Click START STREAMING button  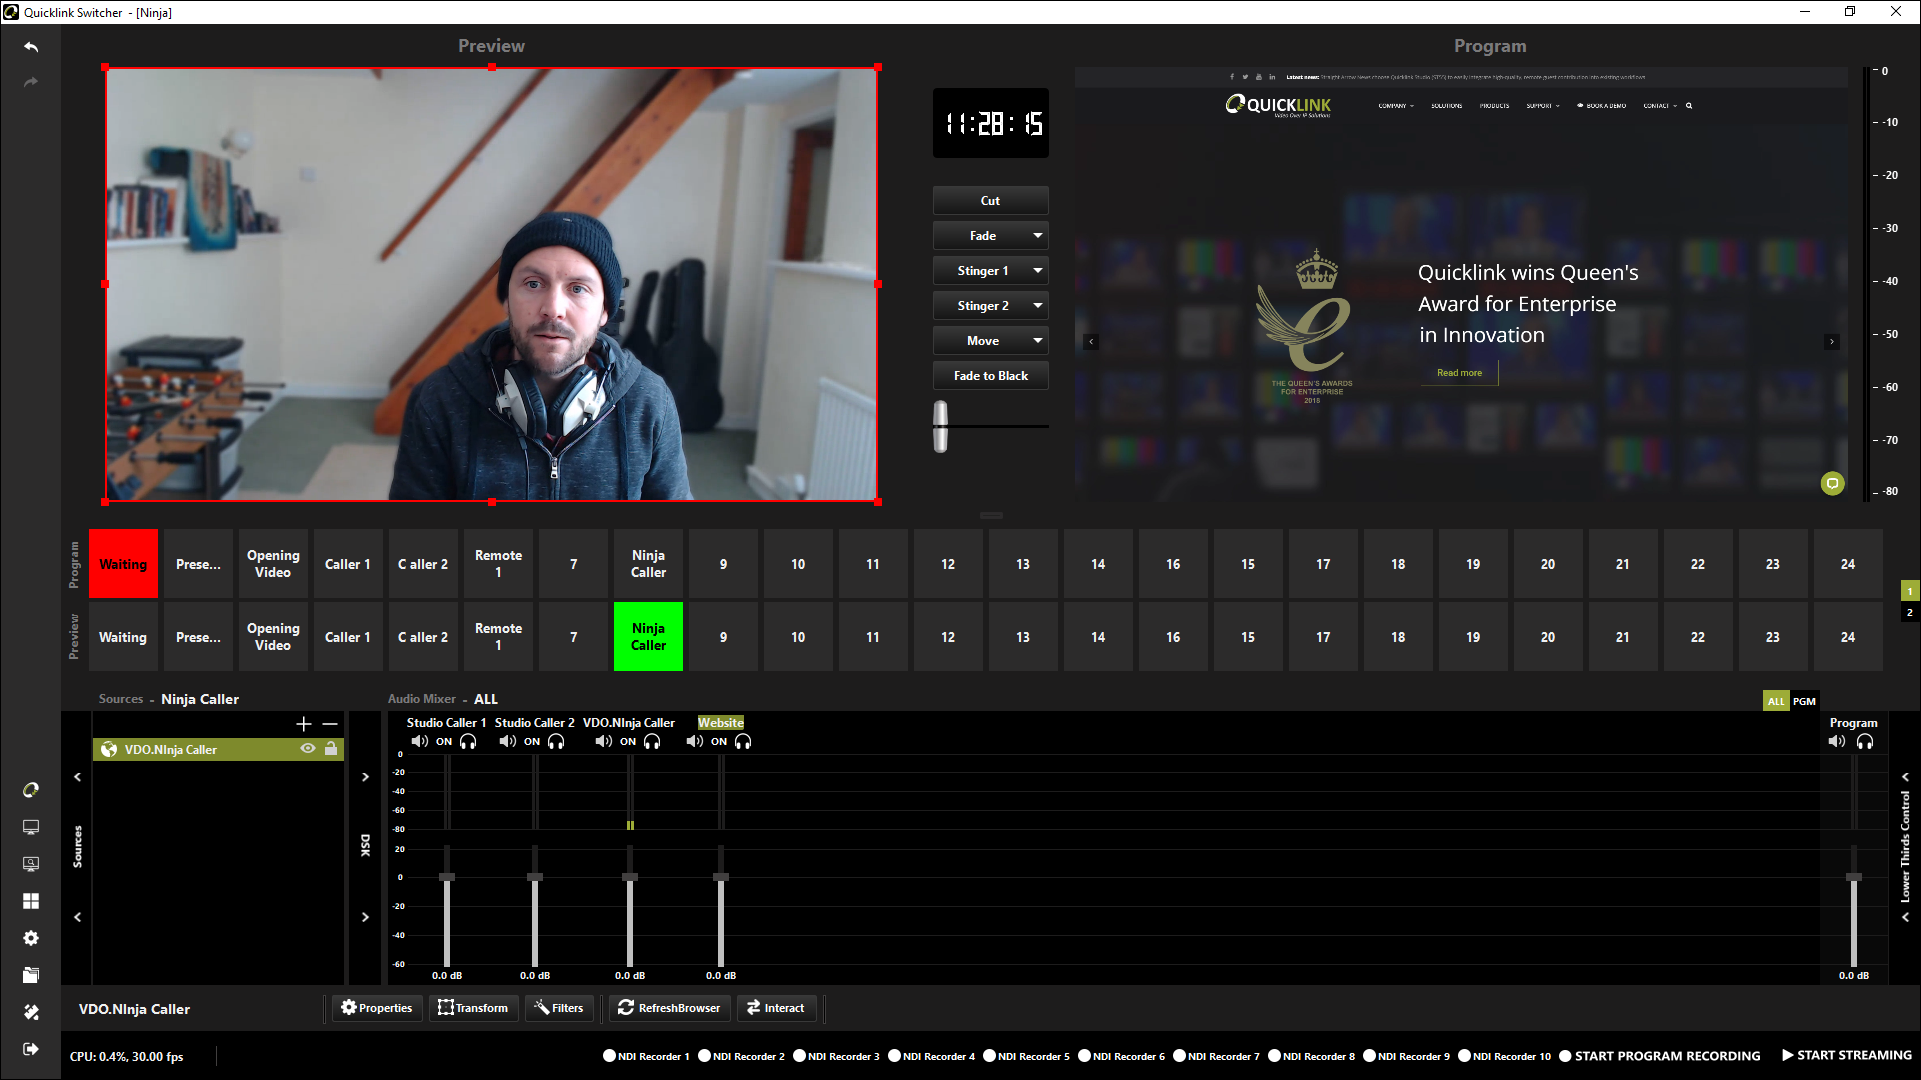click(1846, 1056)
